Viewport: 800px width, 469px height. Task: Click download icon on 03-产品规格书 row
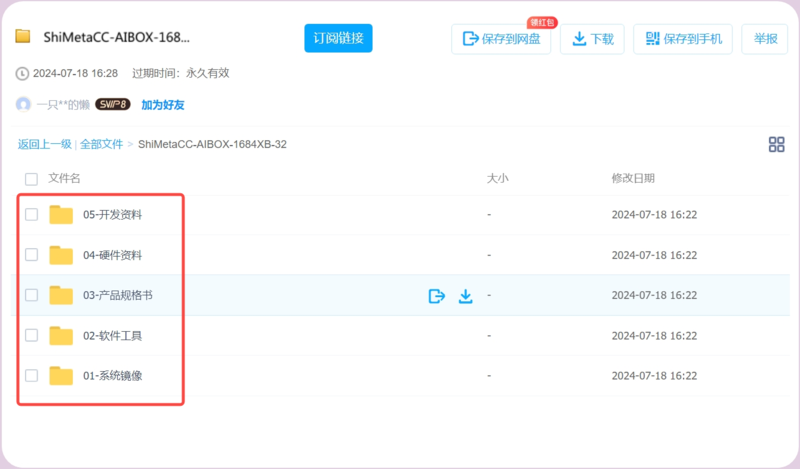click(465, 296)
